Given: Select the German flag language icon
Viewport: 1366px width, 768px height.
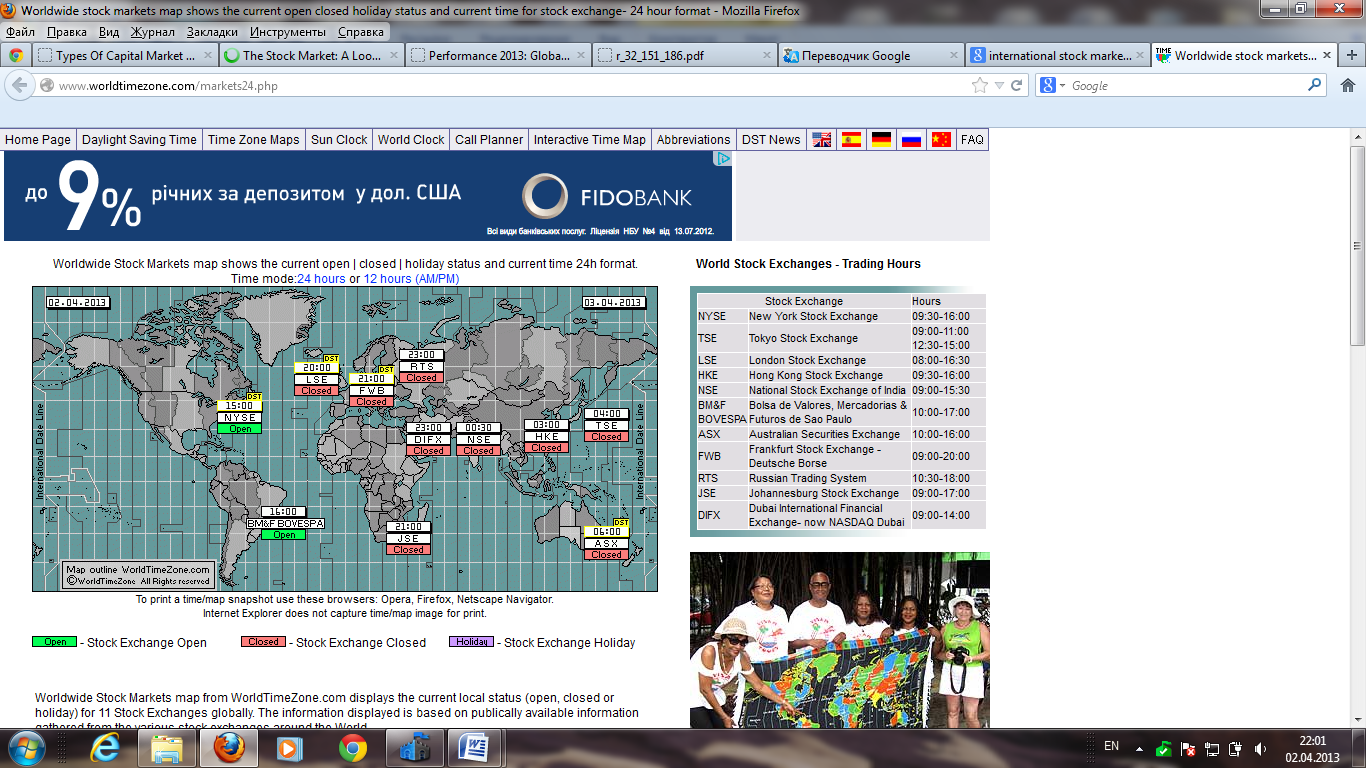Looking at the screenshot, I should pyautogui.click(x=881, y=140).
